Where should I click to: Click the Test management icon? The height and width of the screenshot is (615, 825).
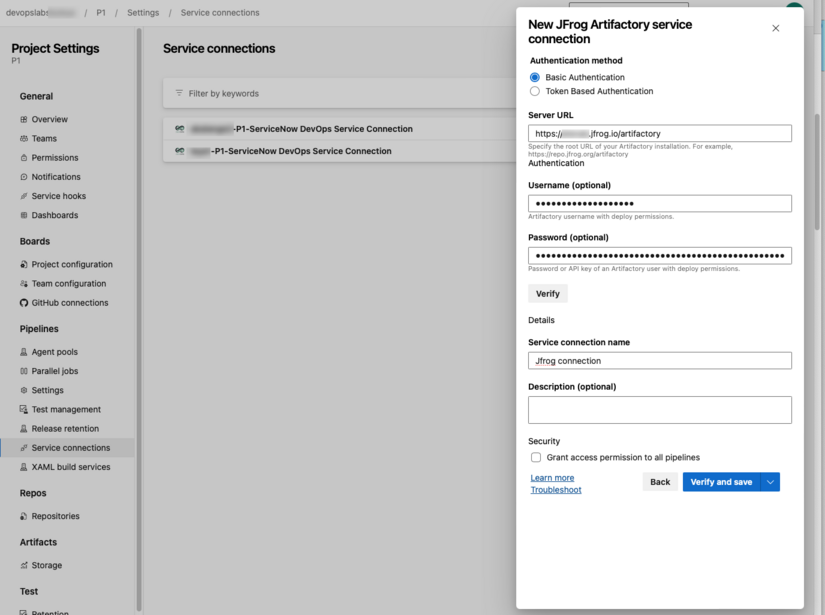(x=24, y=409)
